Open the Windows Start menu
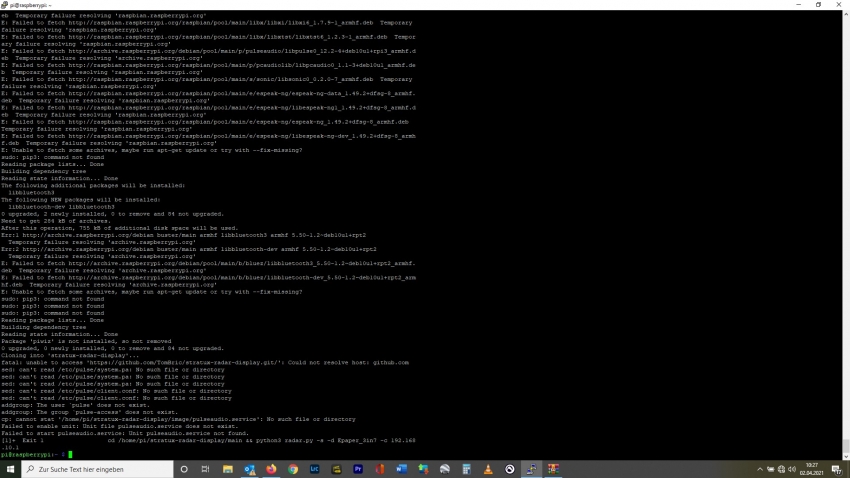Viewport: 850px width, 478px height. 10,469
